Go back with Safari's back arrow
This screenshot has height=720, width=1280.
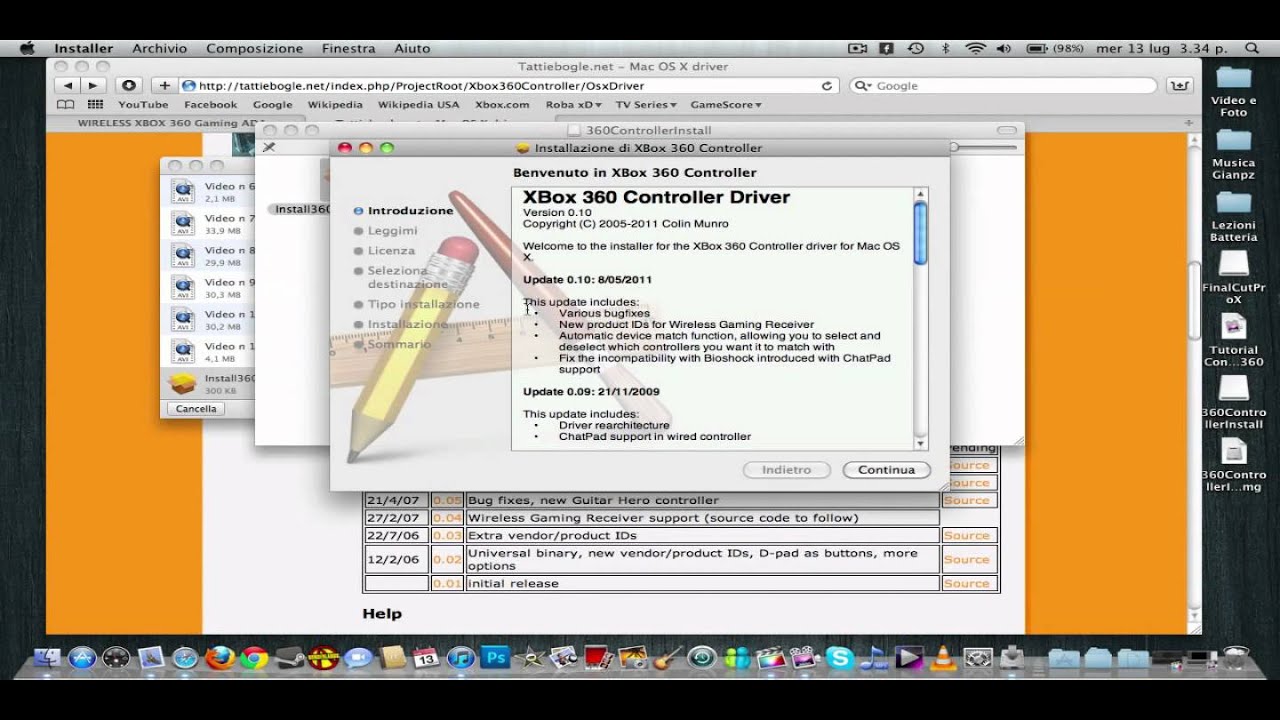(x=69, y=86)
